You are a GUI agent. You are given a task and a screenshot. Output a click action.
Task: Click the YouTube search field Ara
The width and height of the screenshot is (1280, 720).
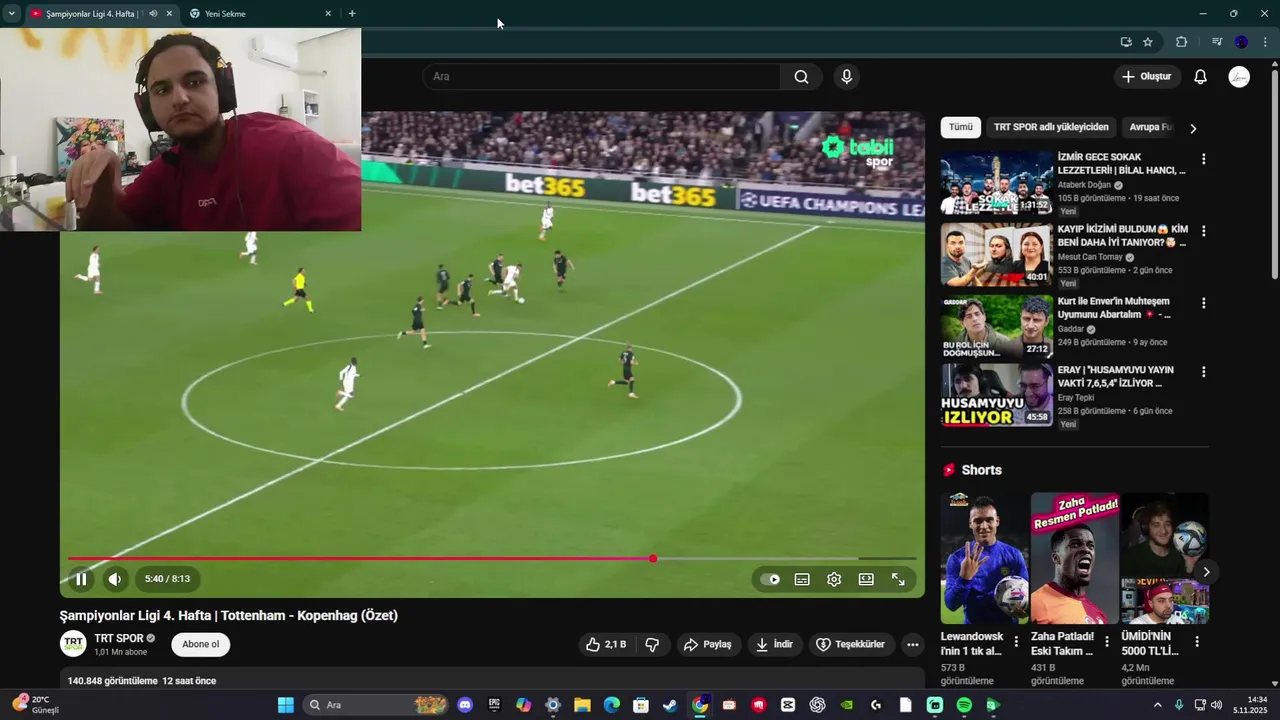click(x=602, y=77)
